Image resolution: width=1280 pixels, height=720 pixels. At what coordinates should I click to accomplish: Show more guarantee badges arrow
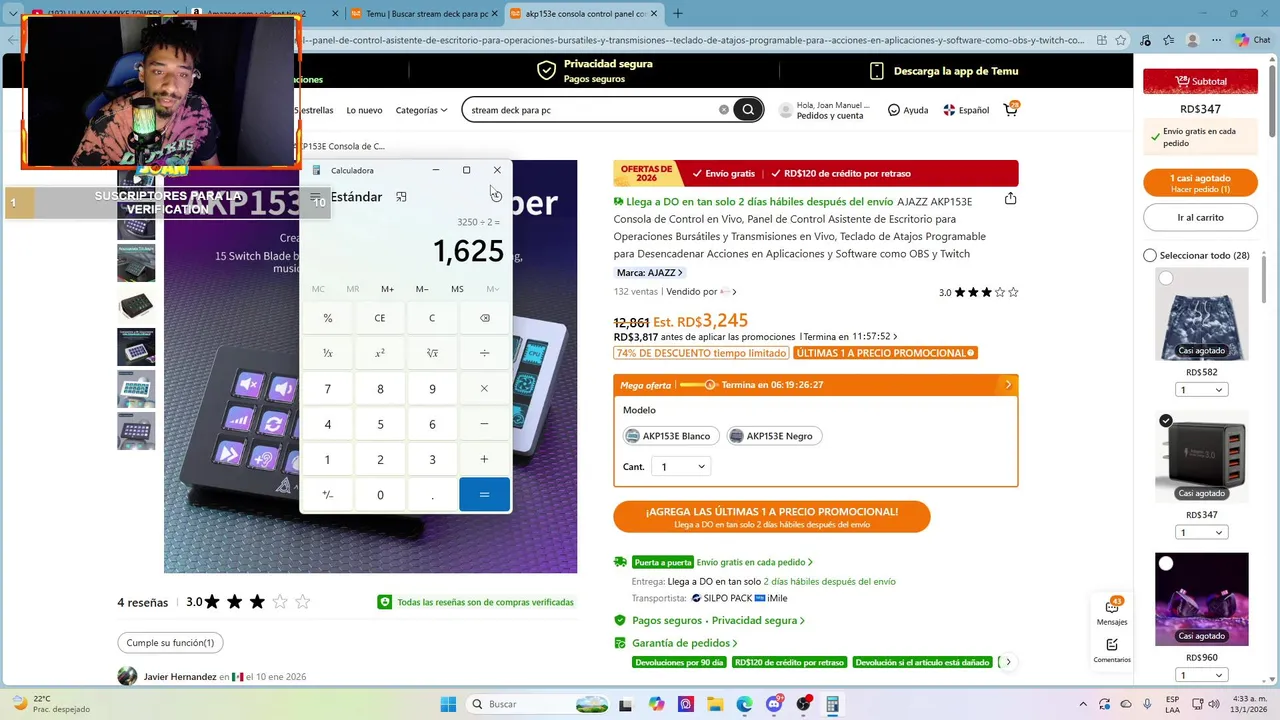(1008, 662)
